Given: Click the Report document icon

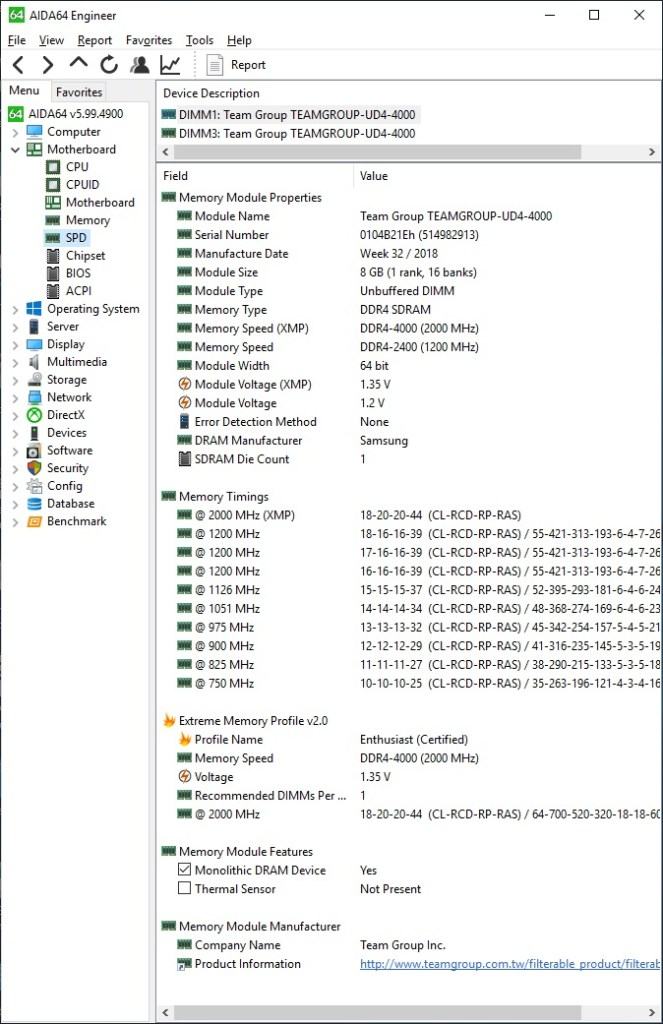Looking at the screenshot, I should point(214,65).
